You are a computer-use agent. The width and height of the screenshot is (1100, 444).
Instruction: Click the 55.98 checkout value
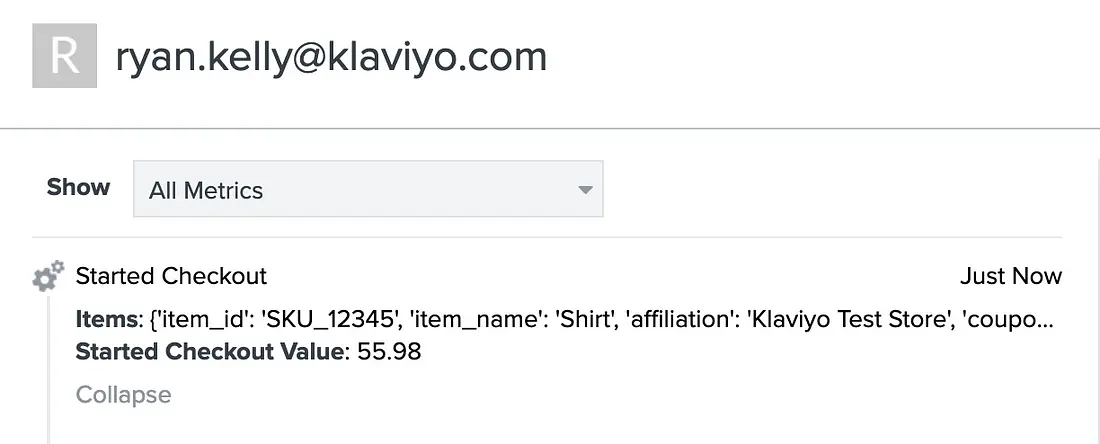(x=389, y=351)
